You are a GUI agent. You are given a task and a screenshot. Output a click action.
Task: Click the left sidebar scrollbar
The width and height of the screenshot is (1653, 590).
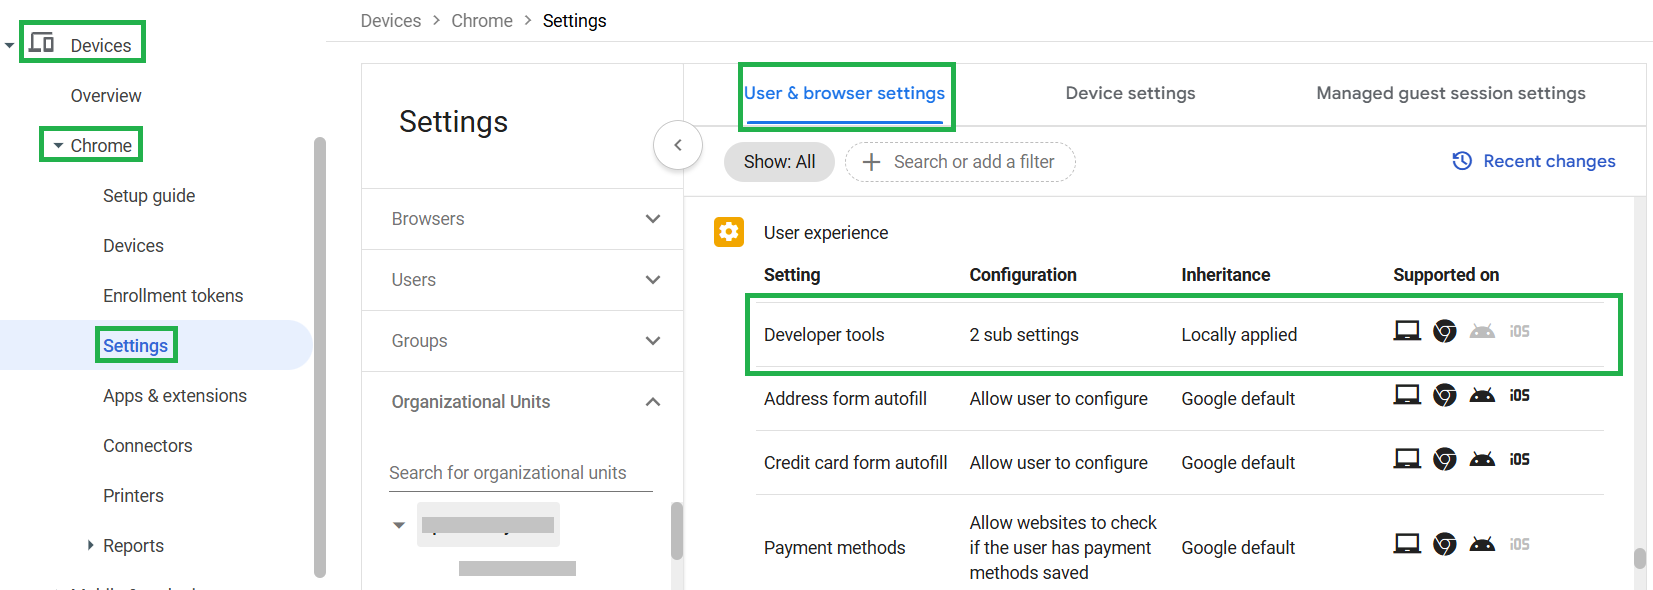(x=320, y=357)
